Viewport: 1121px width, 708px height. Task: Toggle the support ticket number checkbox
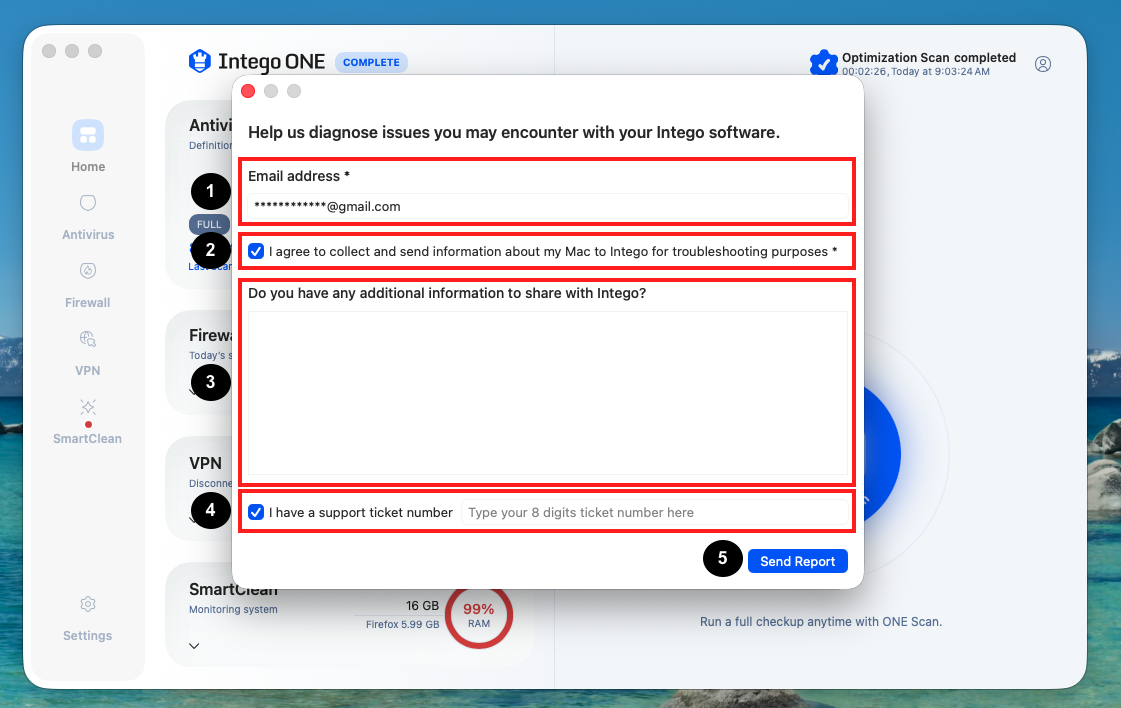point(256,512)
